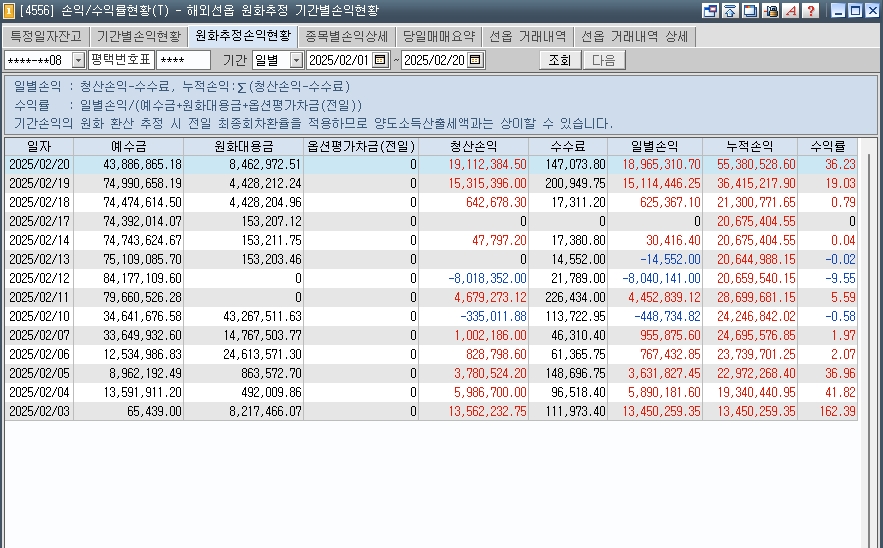Click the start date field 2025/02/01
The width and height of the screenshot is (883, 548).
tap(340, 60)
